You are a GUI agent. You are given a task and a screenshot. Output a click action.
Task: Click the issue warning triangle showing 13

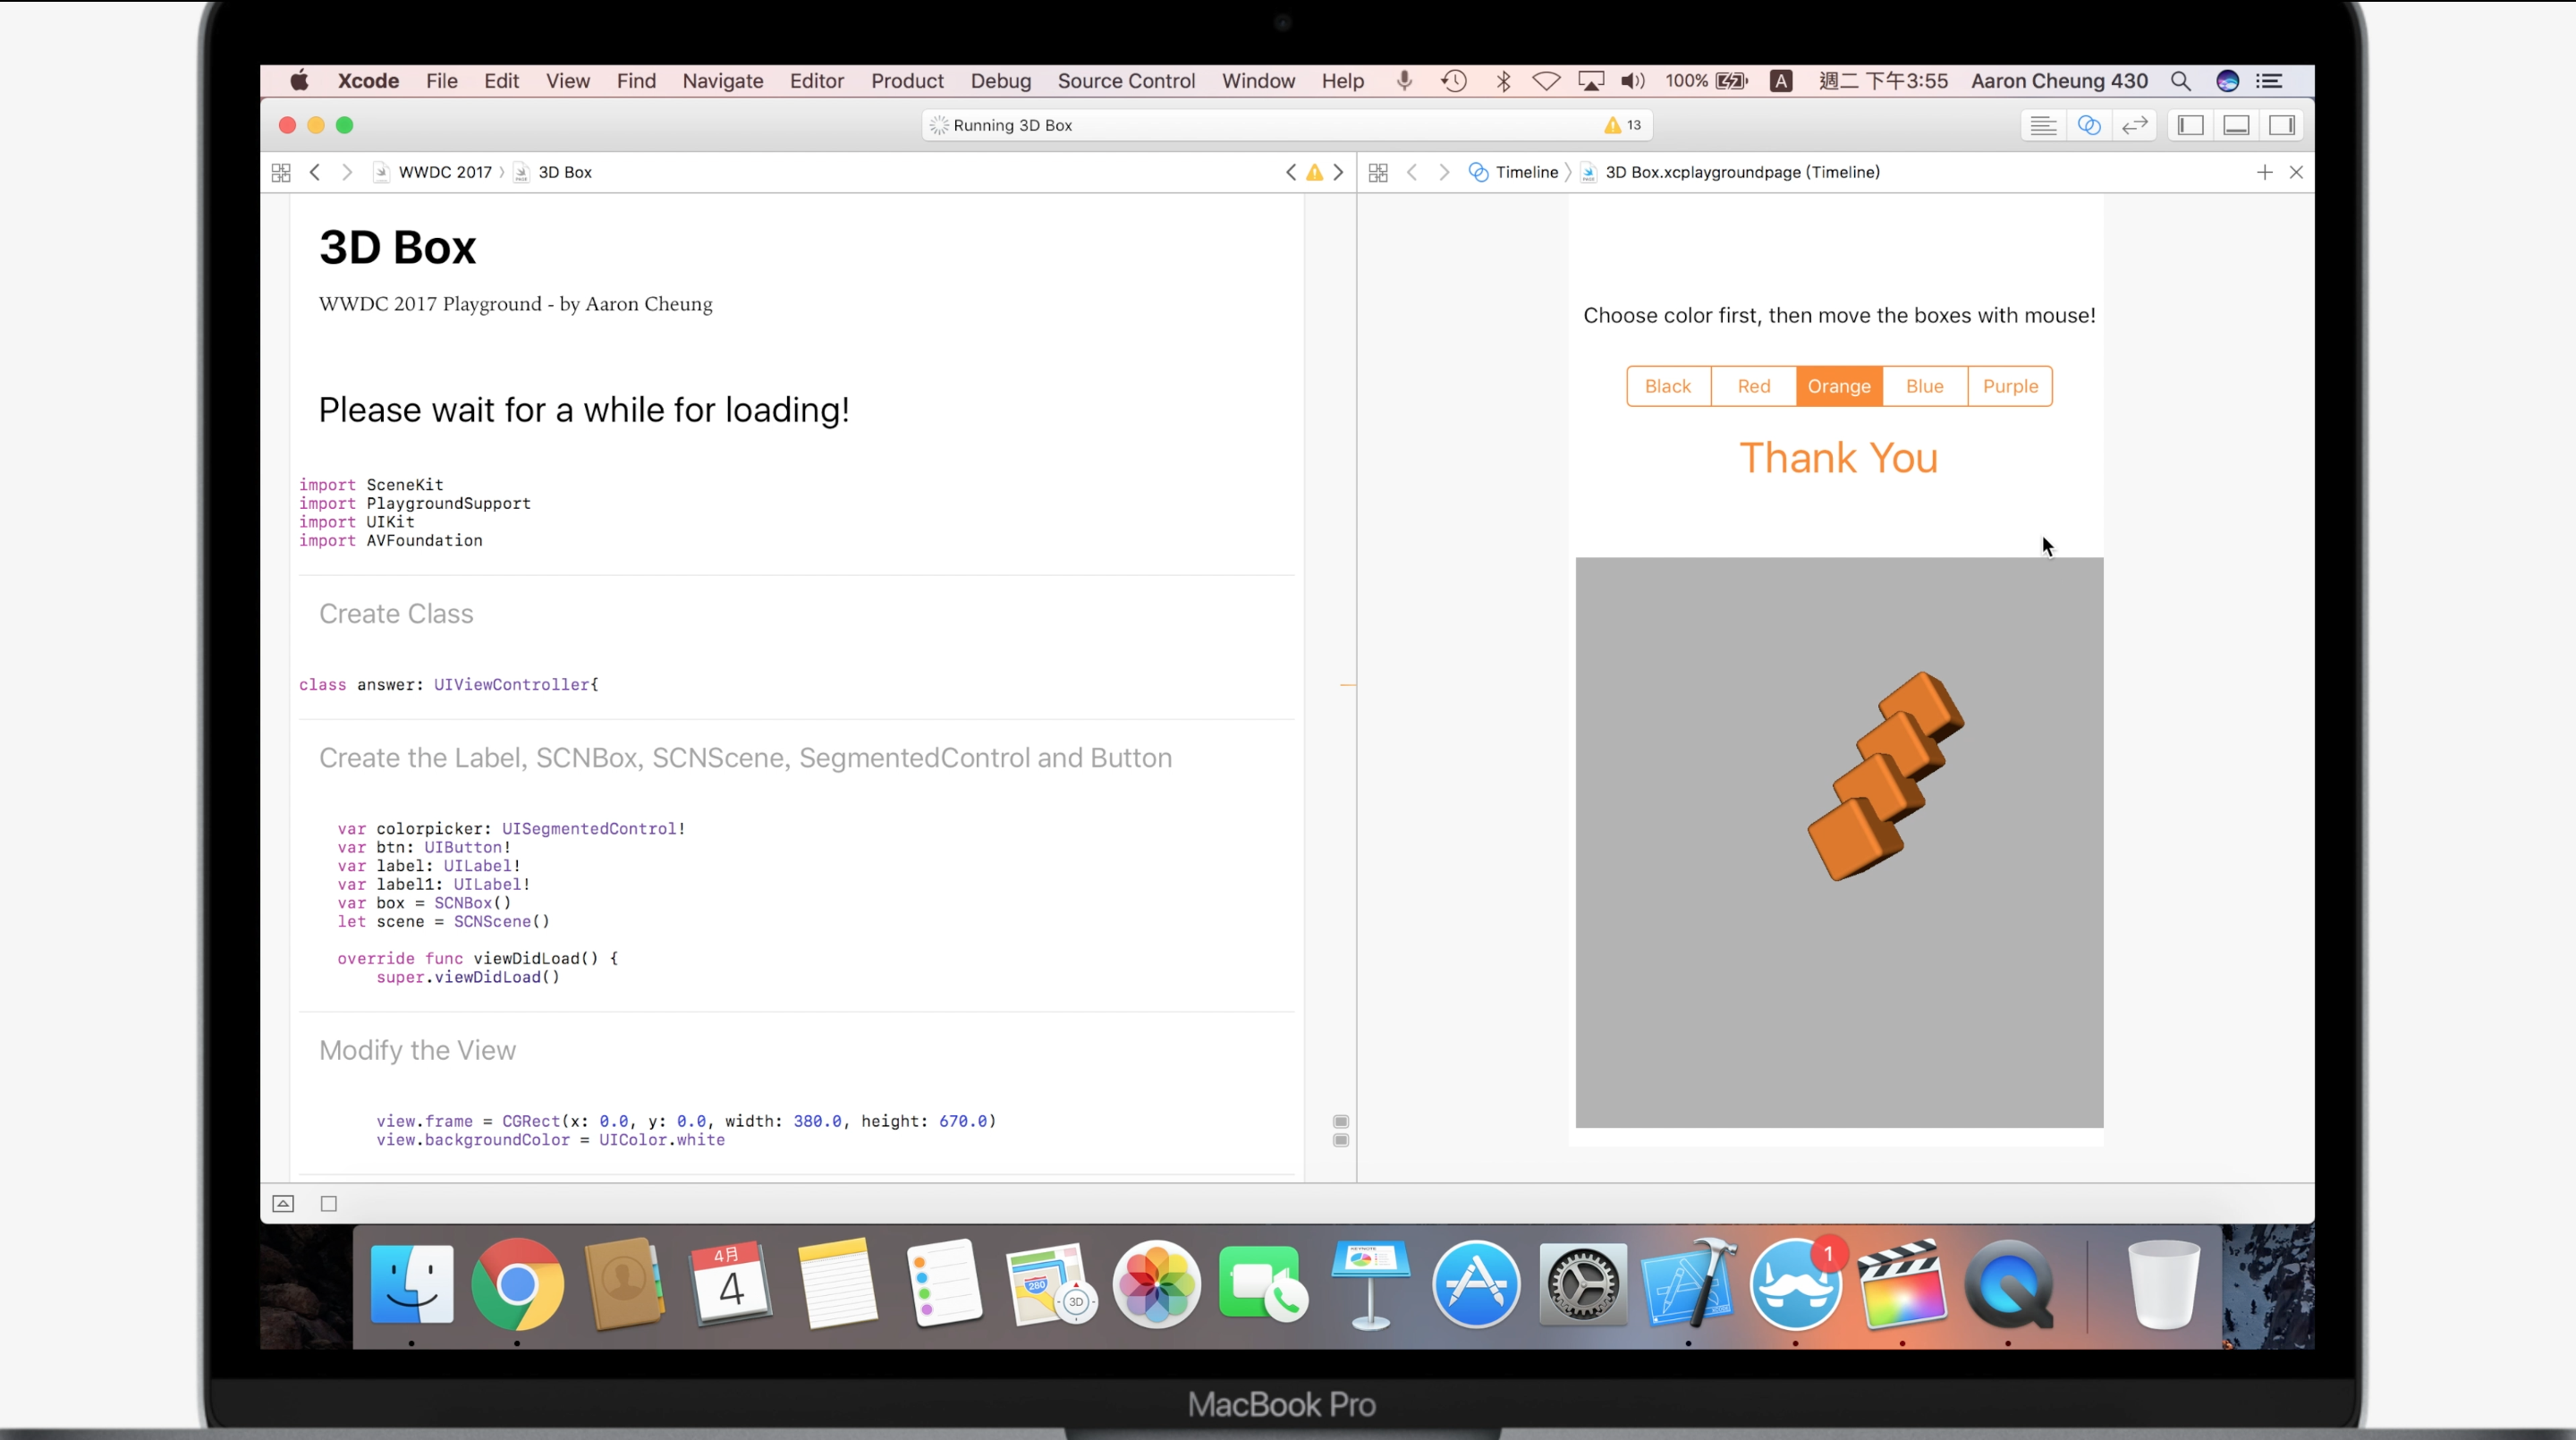[x=1622, y=125]
